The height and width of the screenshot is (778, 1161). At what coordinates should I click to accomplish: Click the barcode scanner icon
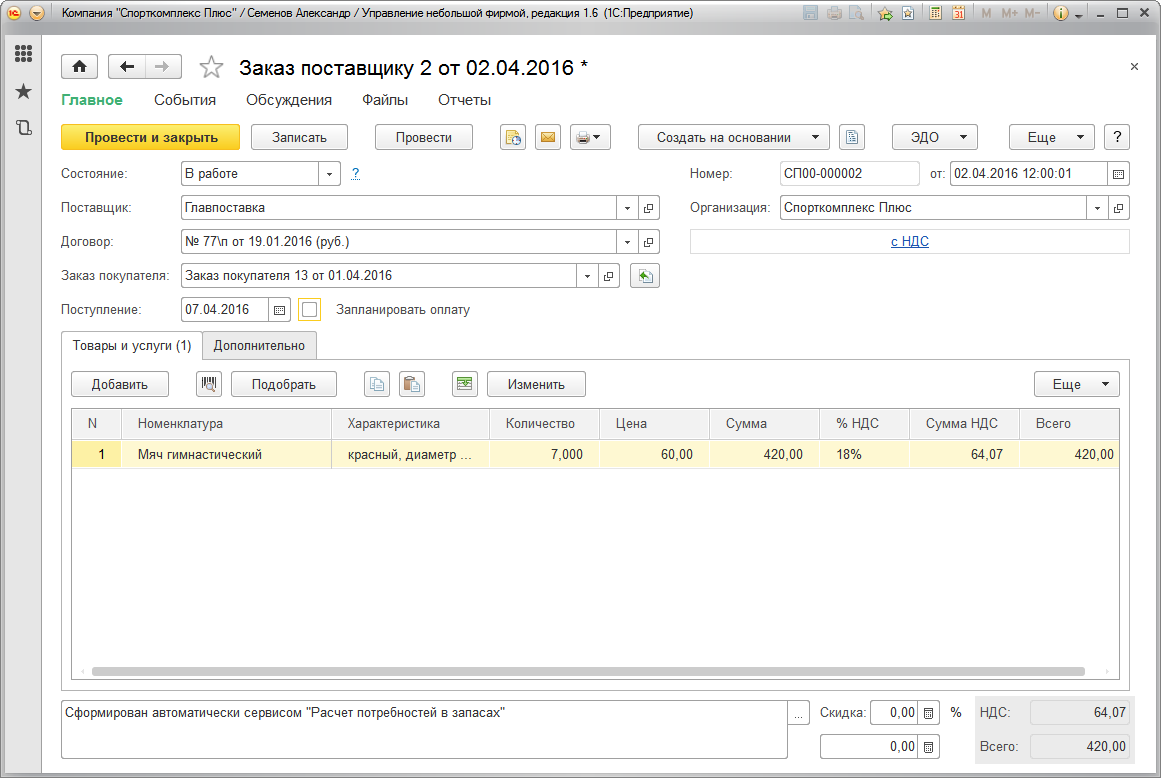(x=210, y=384)
